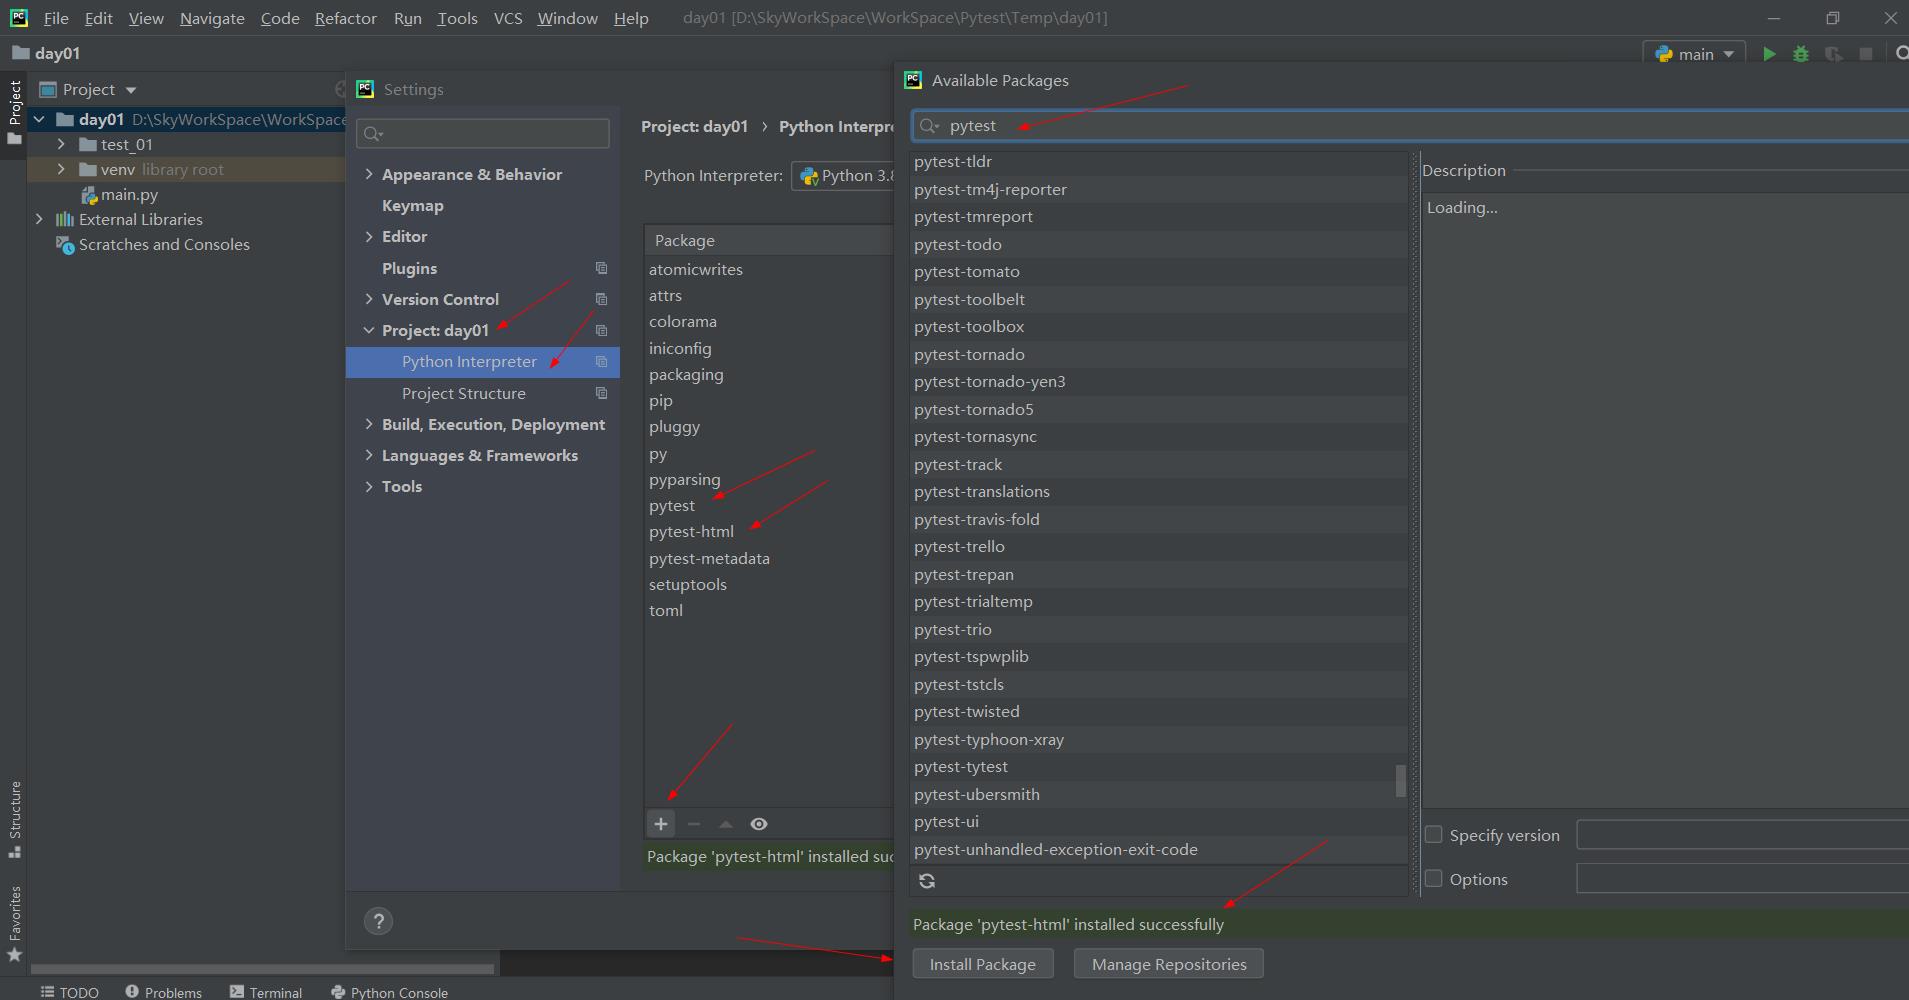Open the Refactor menu
The image size is (1909, 1000).
(x=345, y=18)
